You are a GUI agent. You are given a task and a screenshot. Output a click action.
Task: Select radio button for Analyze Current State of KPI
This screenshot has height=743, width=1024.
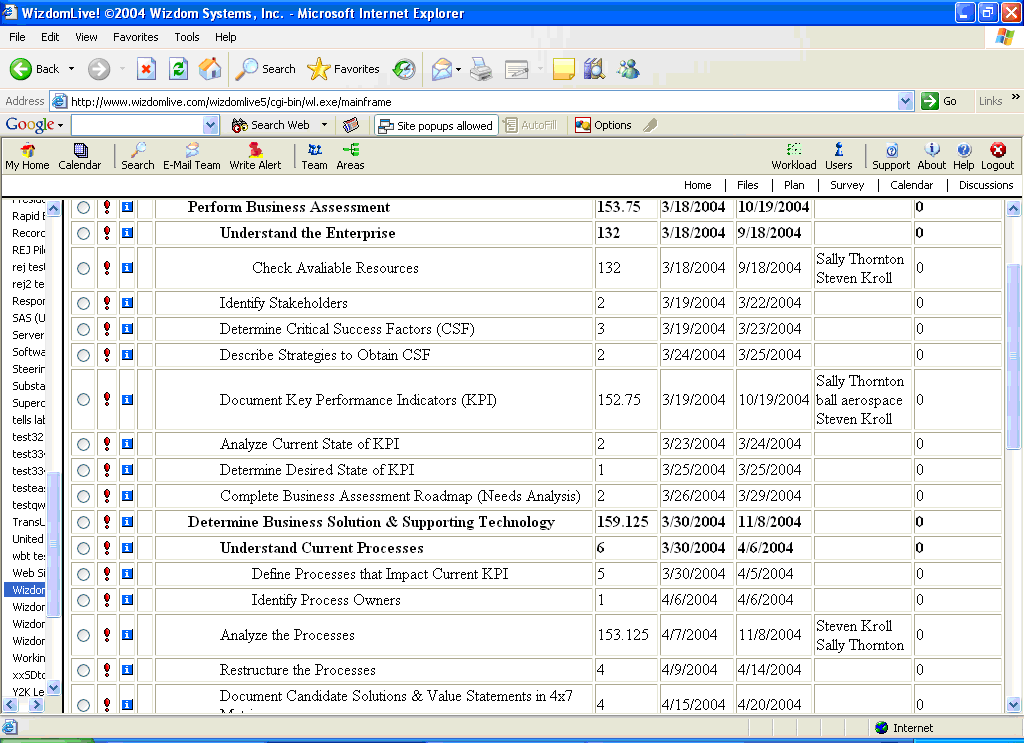point(83,444)
